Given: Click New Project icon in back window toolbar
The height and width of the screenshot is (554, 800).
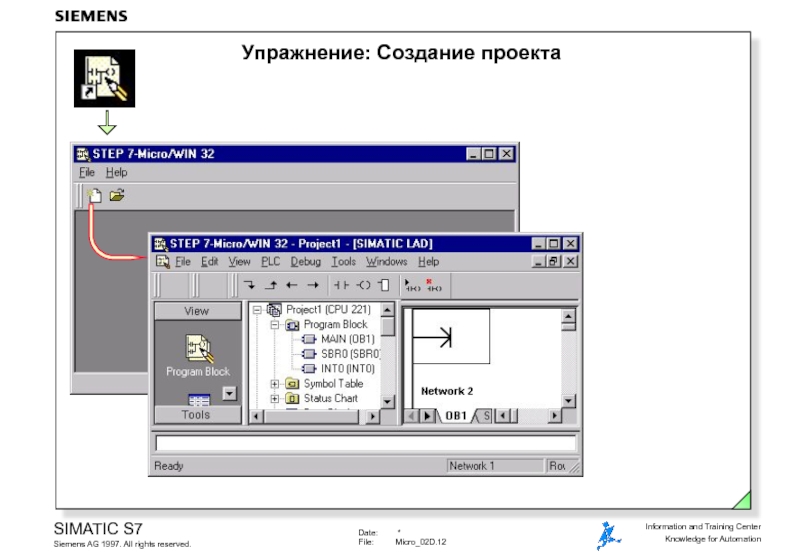Looking at the screenshot, I should pos(94,195).
